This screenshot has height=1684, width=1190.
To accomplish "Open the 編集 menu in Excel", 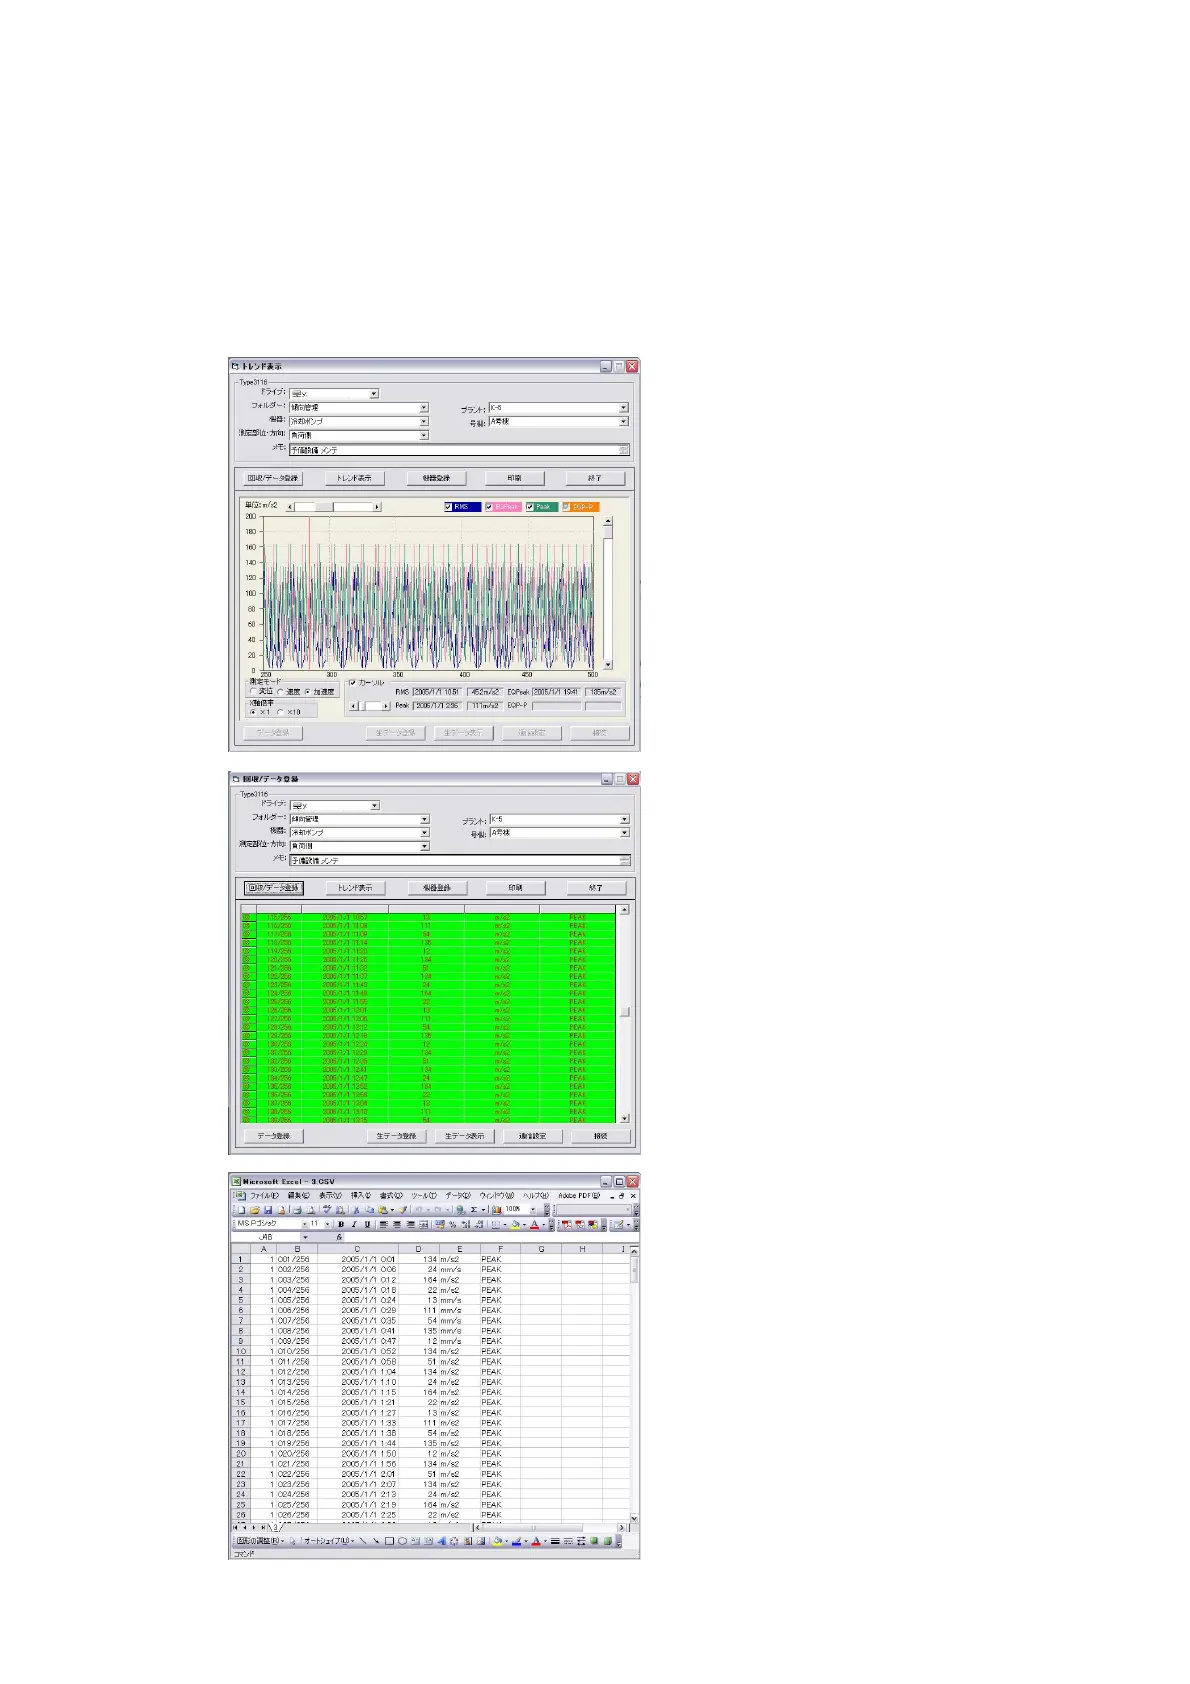I will click(x=299, y=1196).
